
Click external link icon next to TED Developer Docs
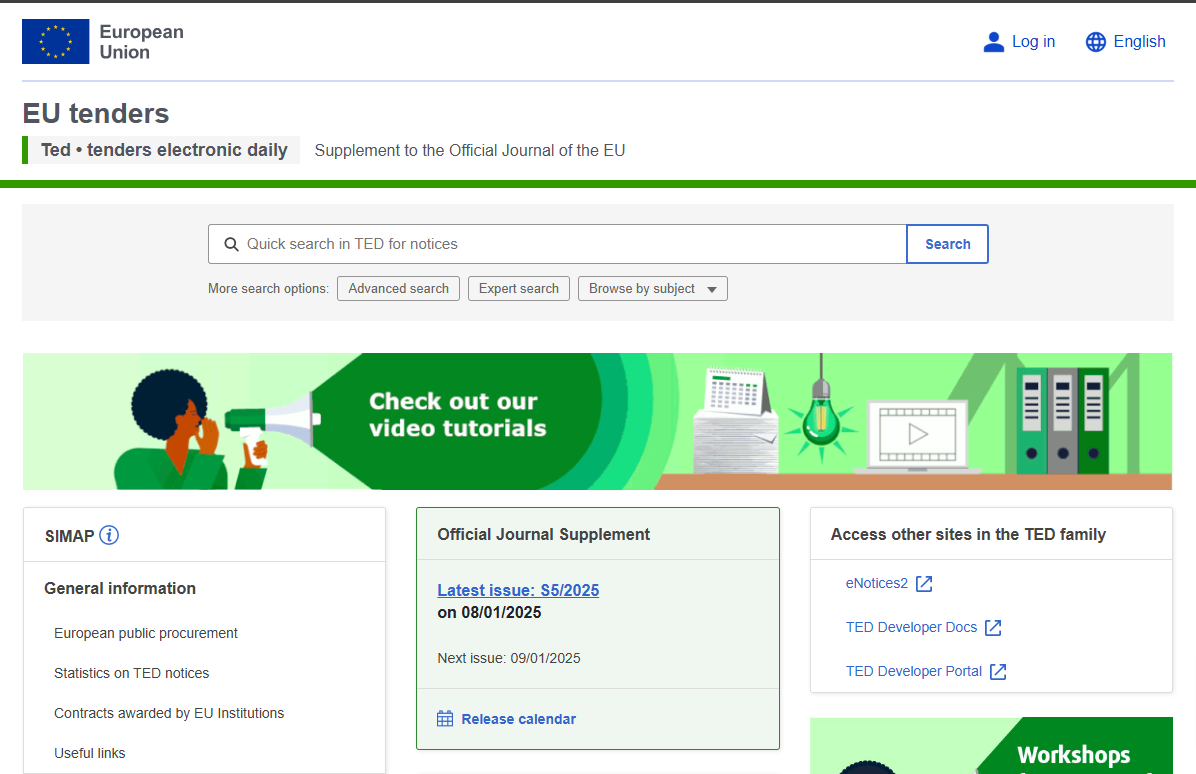pos(992,628)
